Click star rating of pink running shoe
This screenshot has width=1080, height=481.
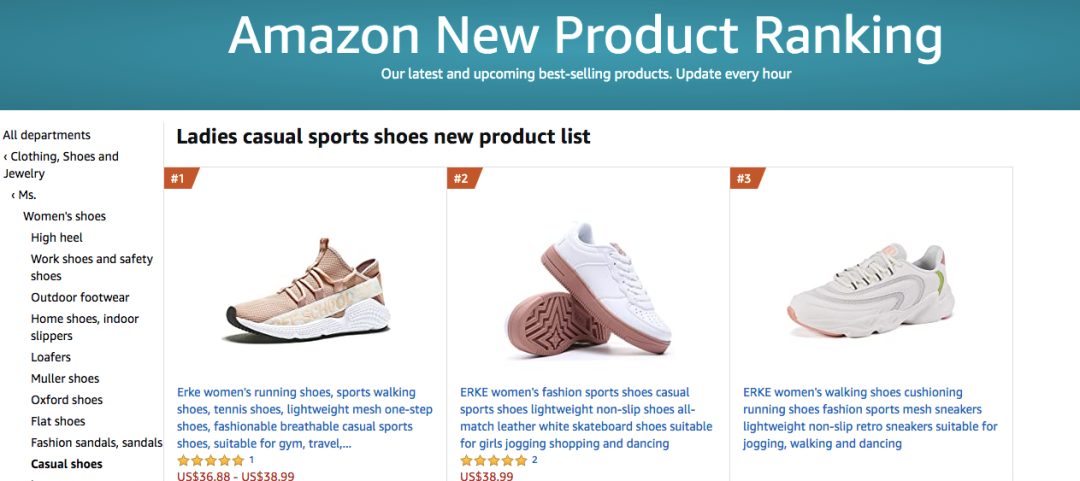(210, 460)
